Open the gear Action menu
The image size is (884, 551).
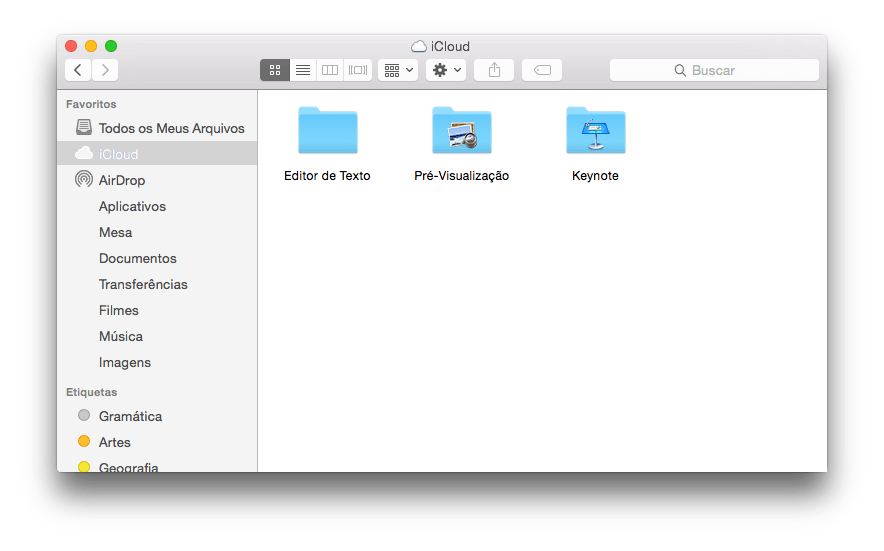[446, 70]
